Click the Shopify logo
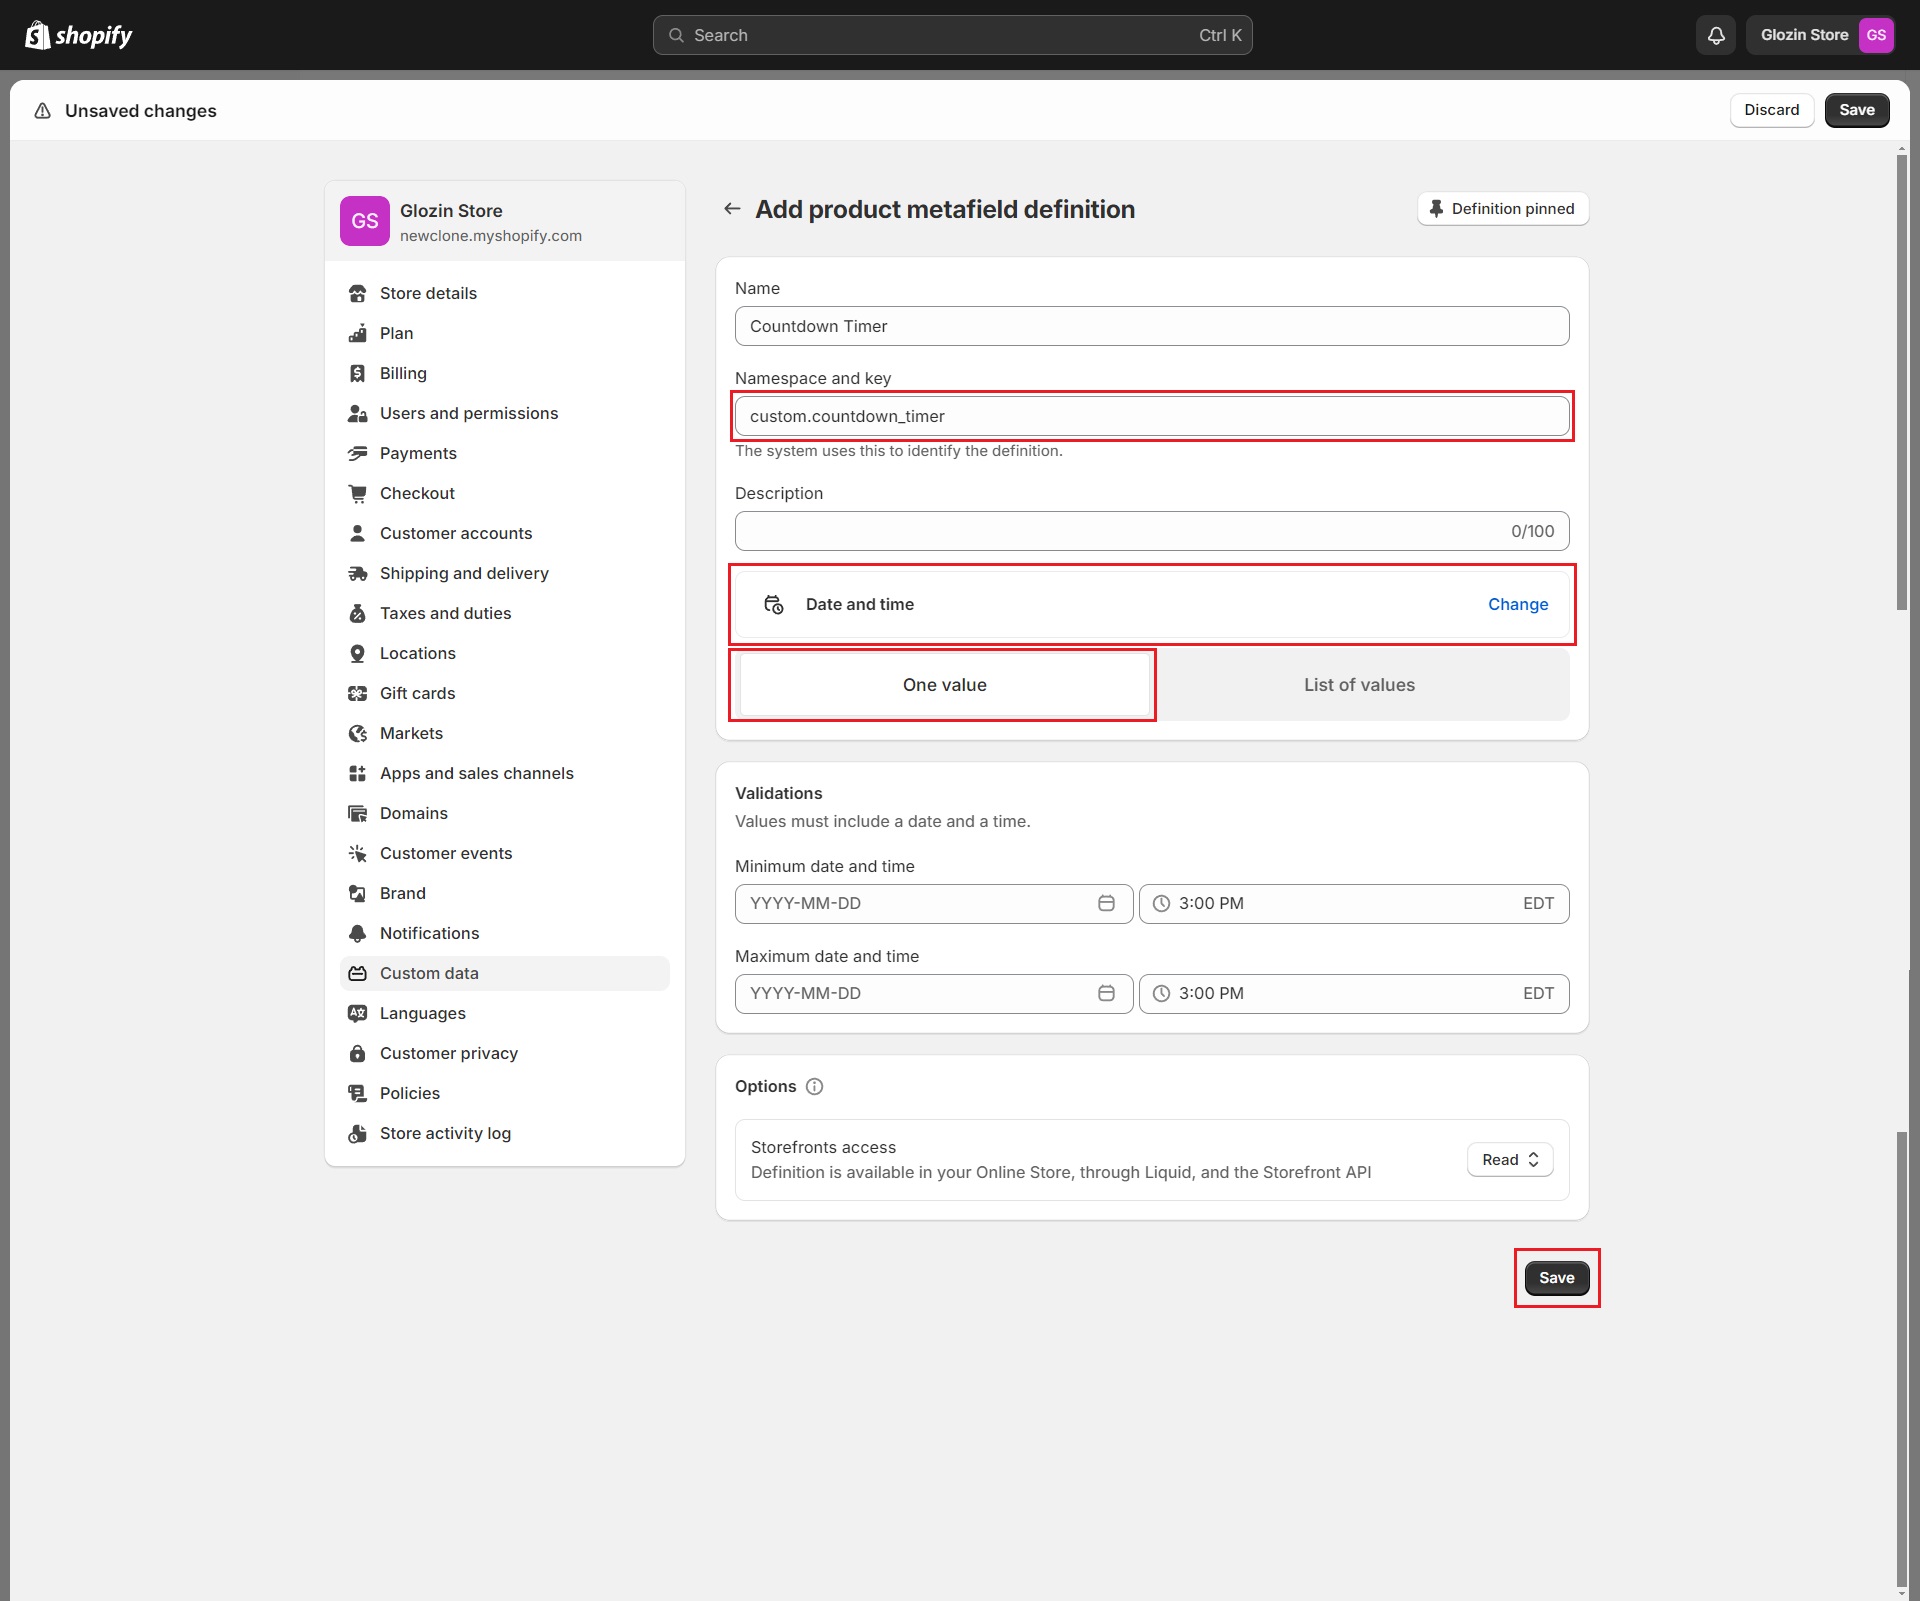Image resolution: width=1920 pixels, height=1601 pixels. 78,35
